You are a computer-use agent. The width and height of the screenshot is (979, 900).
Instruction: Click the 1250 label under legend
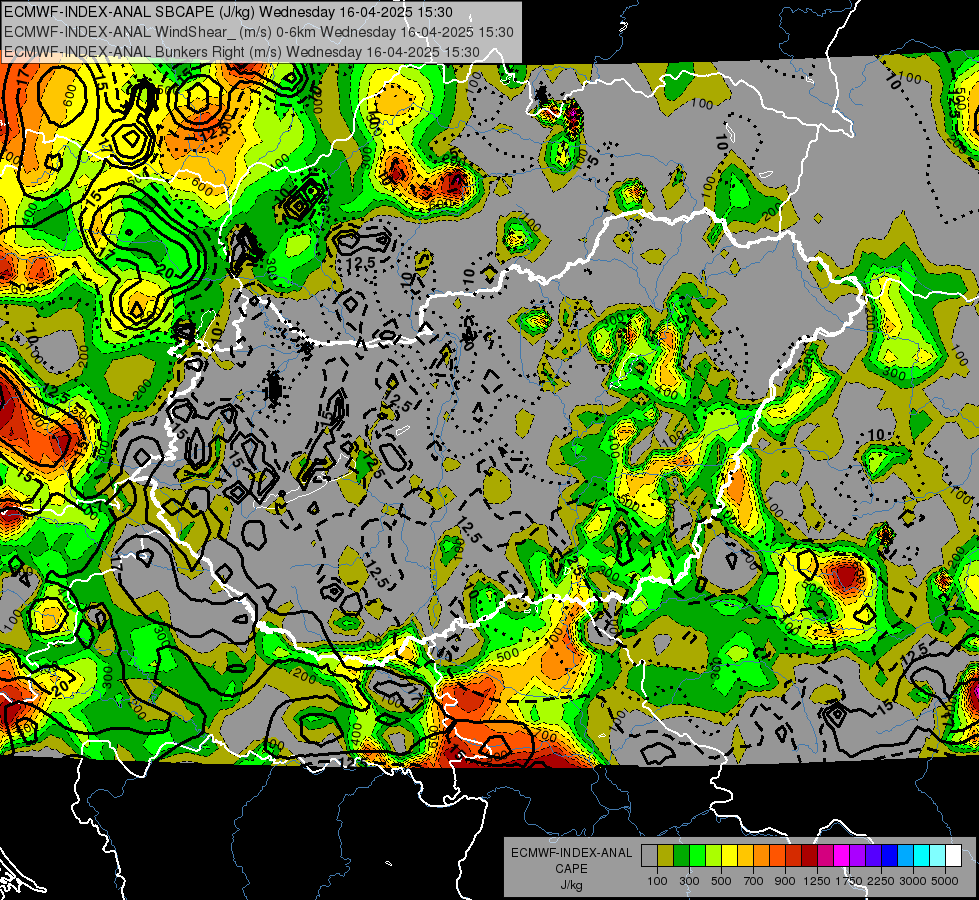pos(817,881)
